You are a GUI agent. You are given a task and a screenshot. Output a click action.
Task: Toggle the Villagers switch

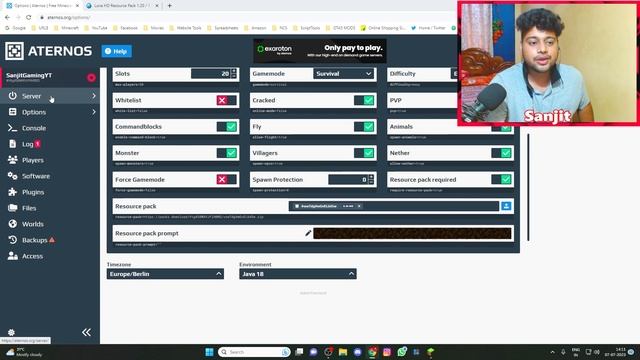[x=364, y=153]
